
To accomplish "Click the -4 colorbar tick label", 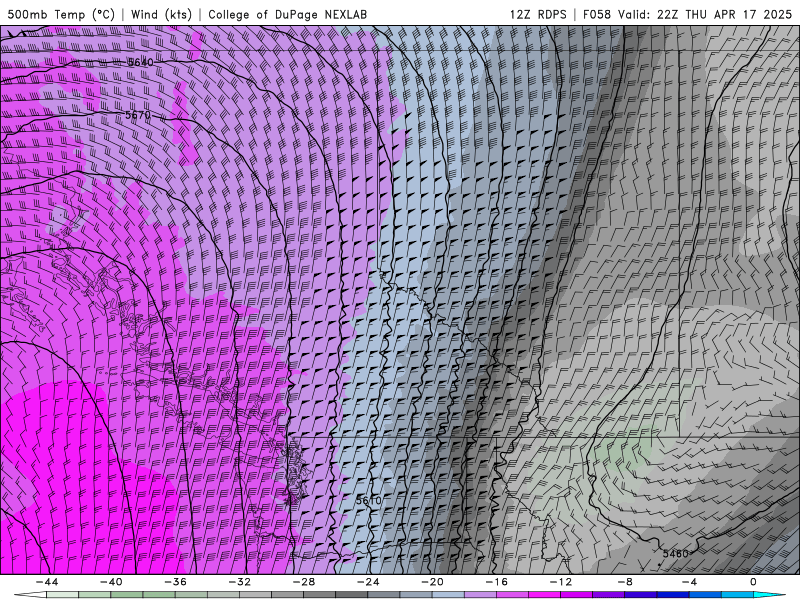I will point(689,582).
